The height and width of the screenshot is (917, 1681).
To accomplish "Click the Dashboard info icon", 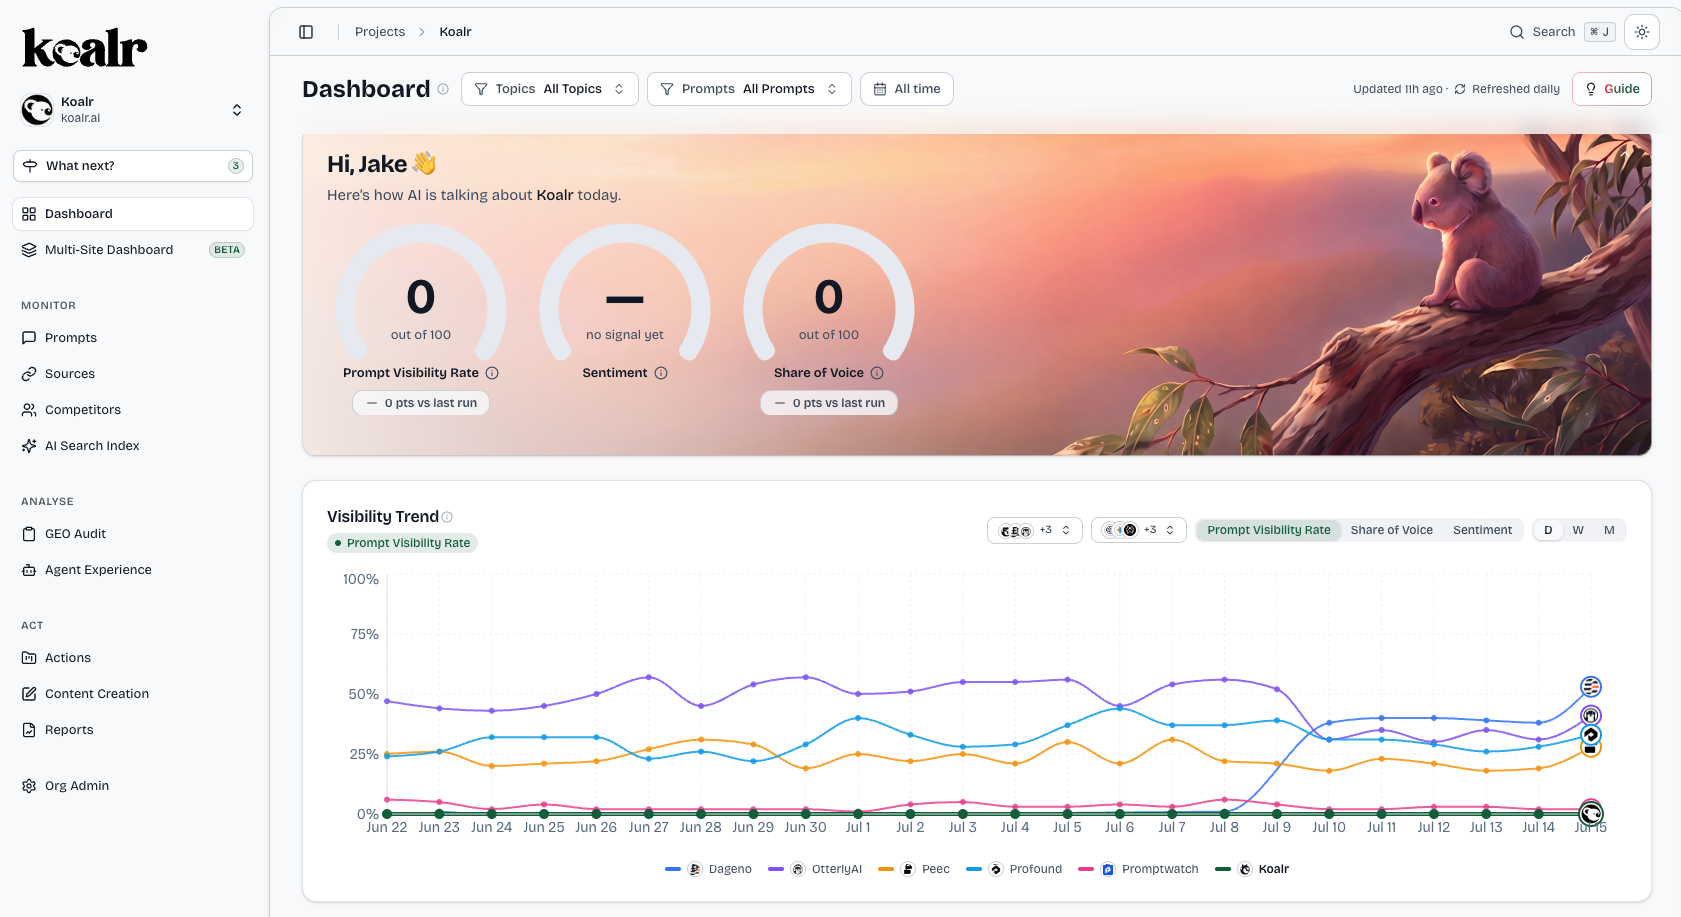I will (x=443, y=89).
